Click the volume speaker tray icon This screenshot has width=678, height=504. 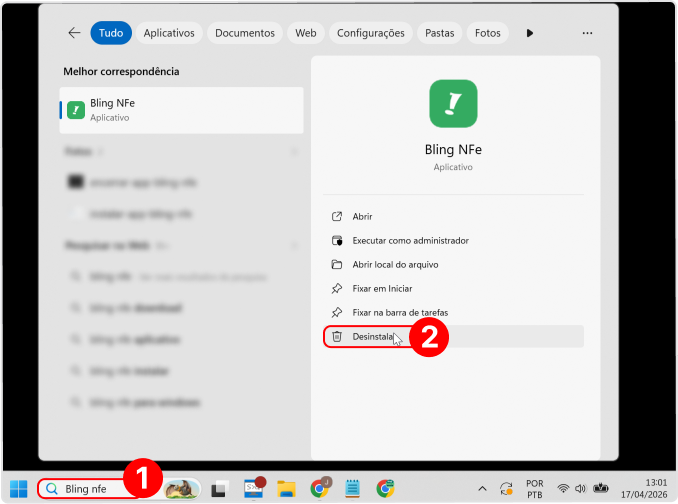click(580, 489)
